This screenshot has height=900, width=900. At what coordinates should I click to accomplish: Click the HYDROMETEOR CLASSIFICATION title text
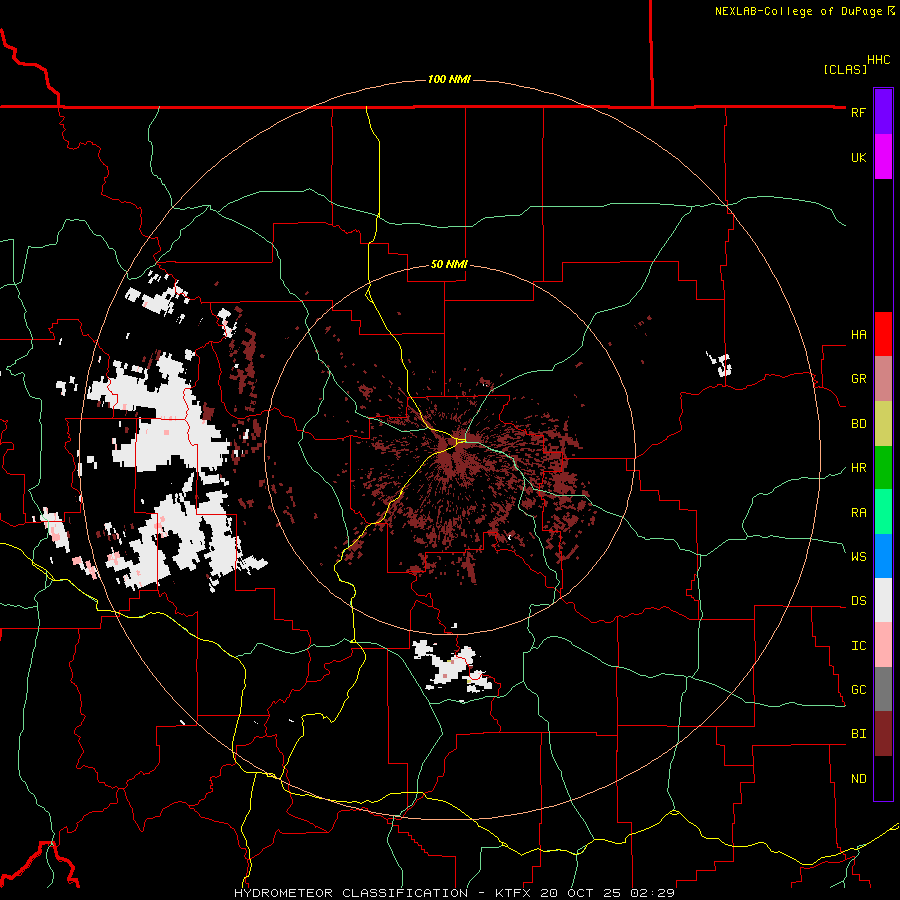[x=351, y=893]
